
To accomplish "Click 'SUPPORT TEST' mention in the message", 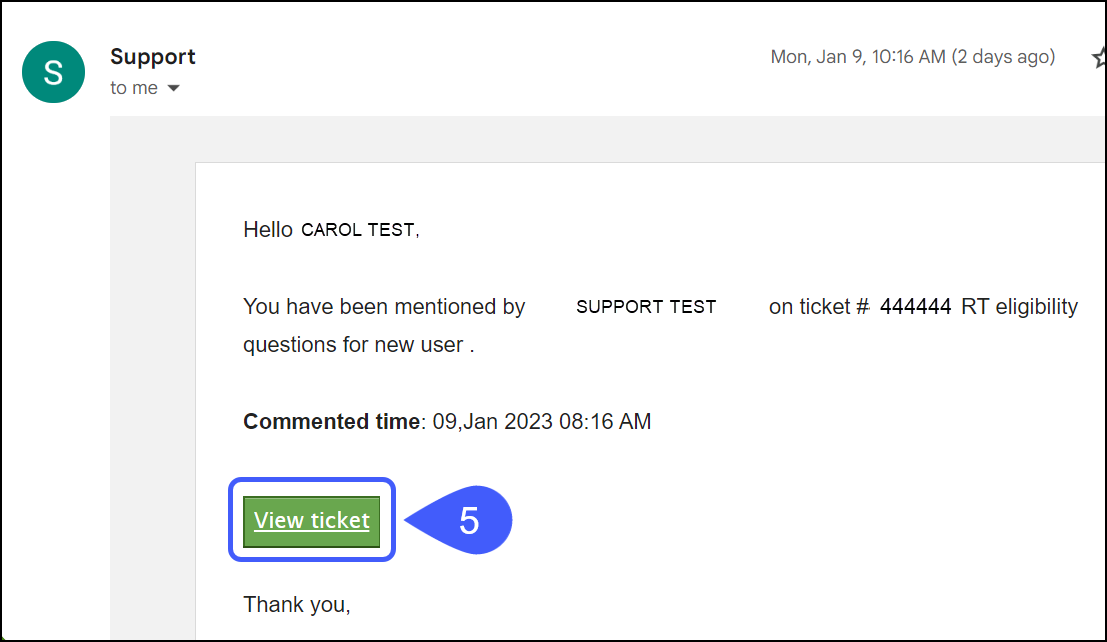I will (646, 306).
